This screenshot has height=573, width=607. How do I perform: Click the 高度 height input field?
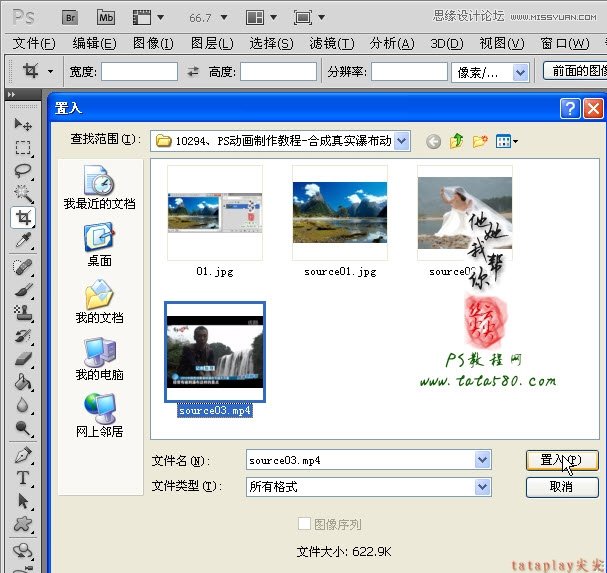click(x=278, y=72)
